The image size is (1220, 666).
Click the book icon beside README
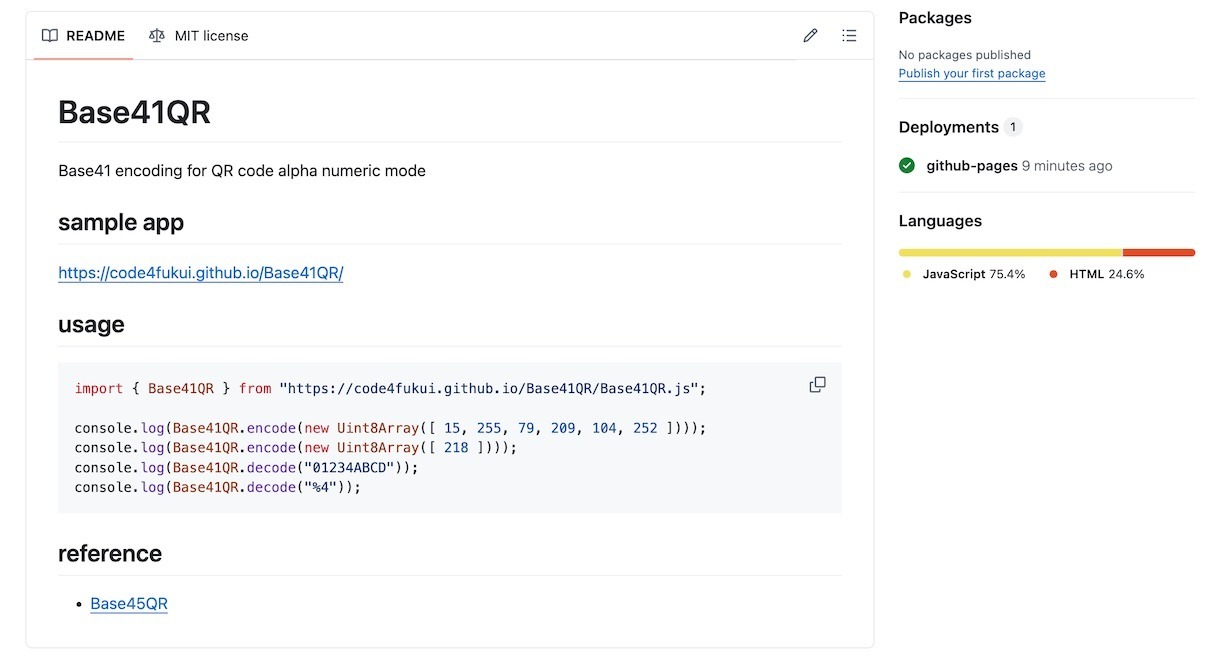click(x=50, y=36)
